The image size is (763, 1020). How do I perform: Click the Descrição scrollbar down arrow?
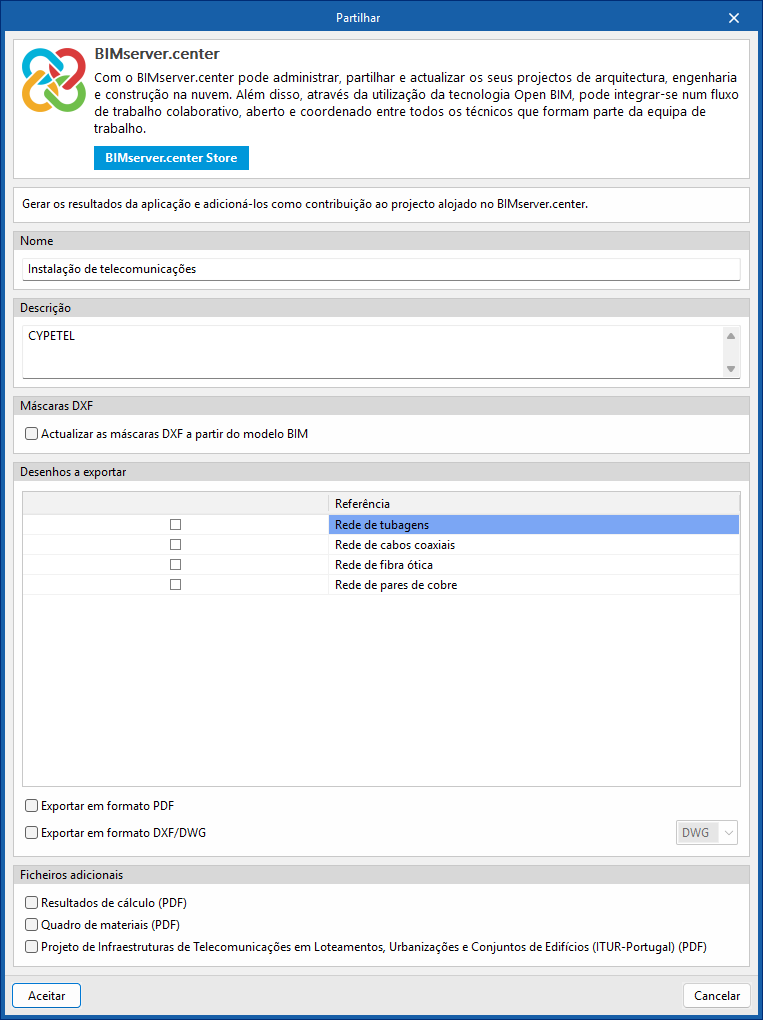tap(731, 368)
